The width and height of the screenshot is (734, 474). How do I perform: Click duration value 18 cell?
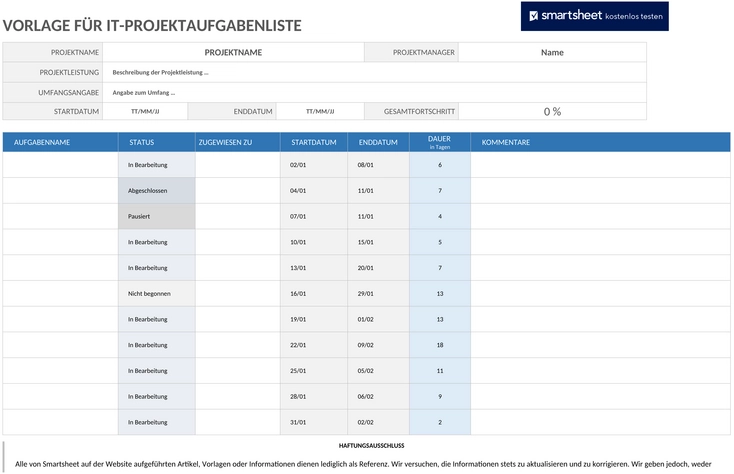pyautogui.click(x=440, y=345)
